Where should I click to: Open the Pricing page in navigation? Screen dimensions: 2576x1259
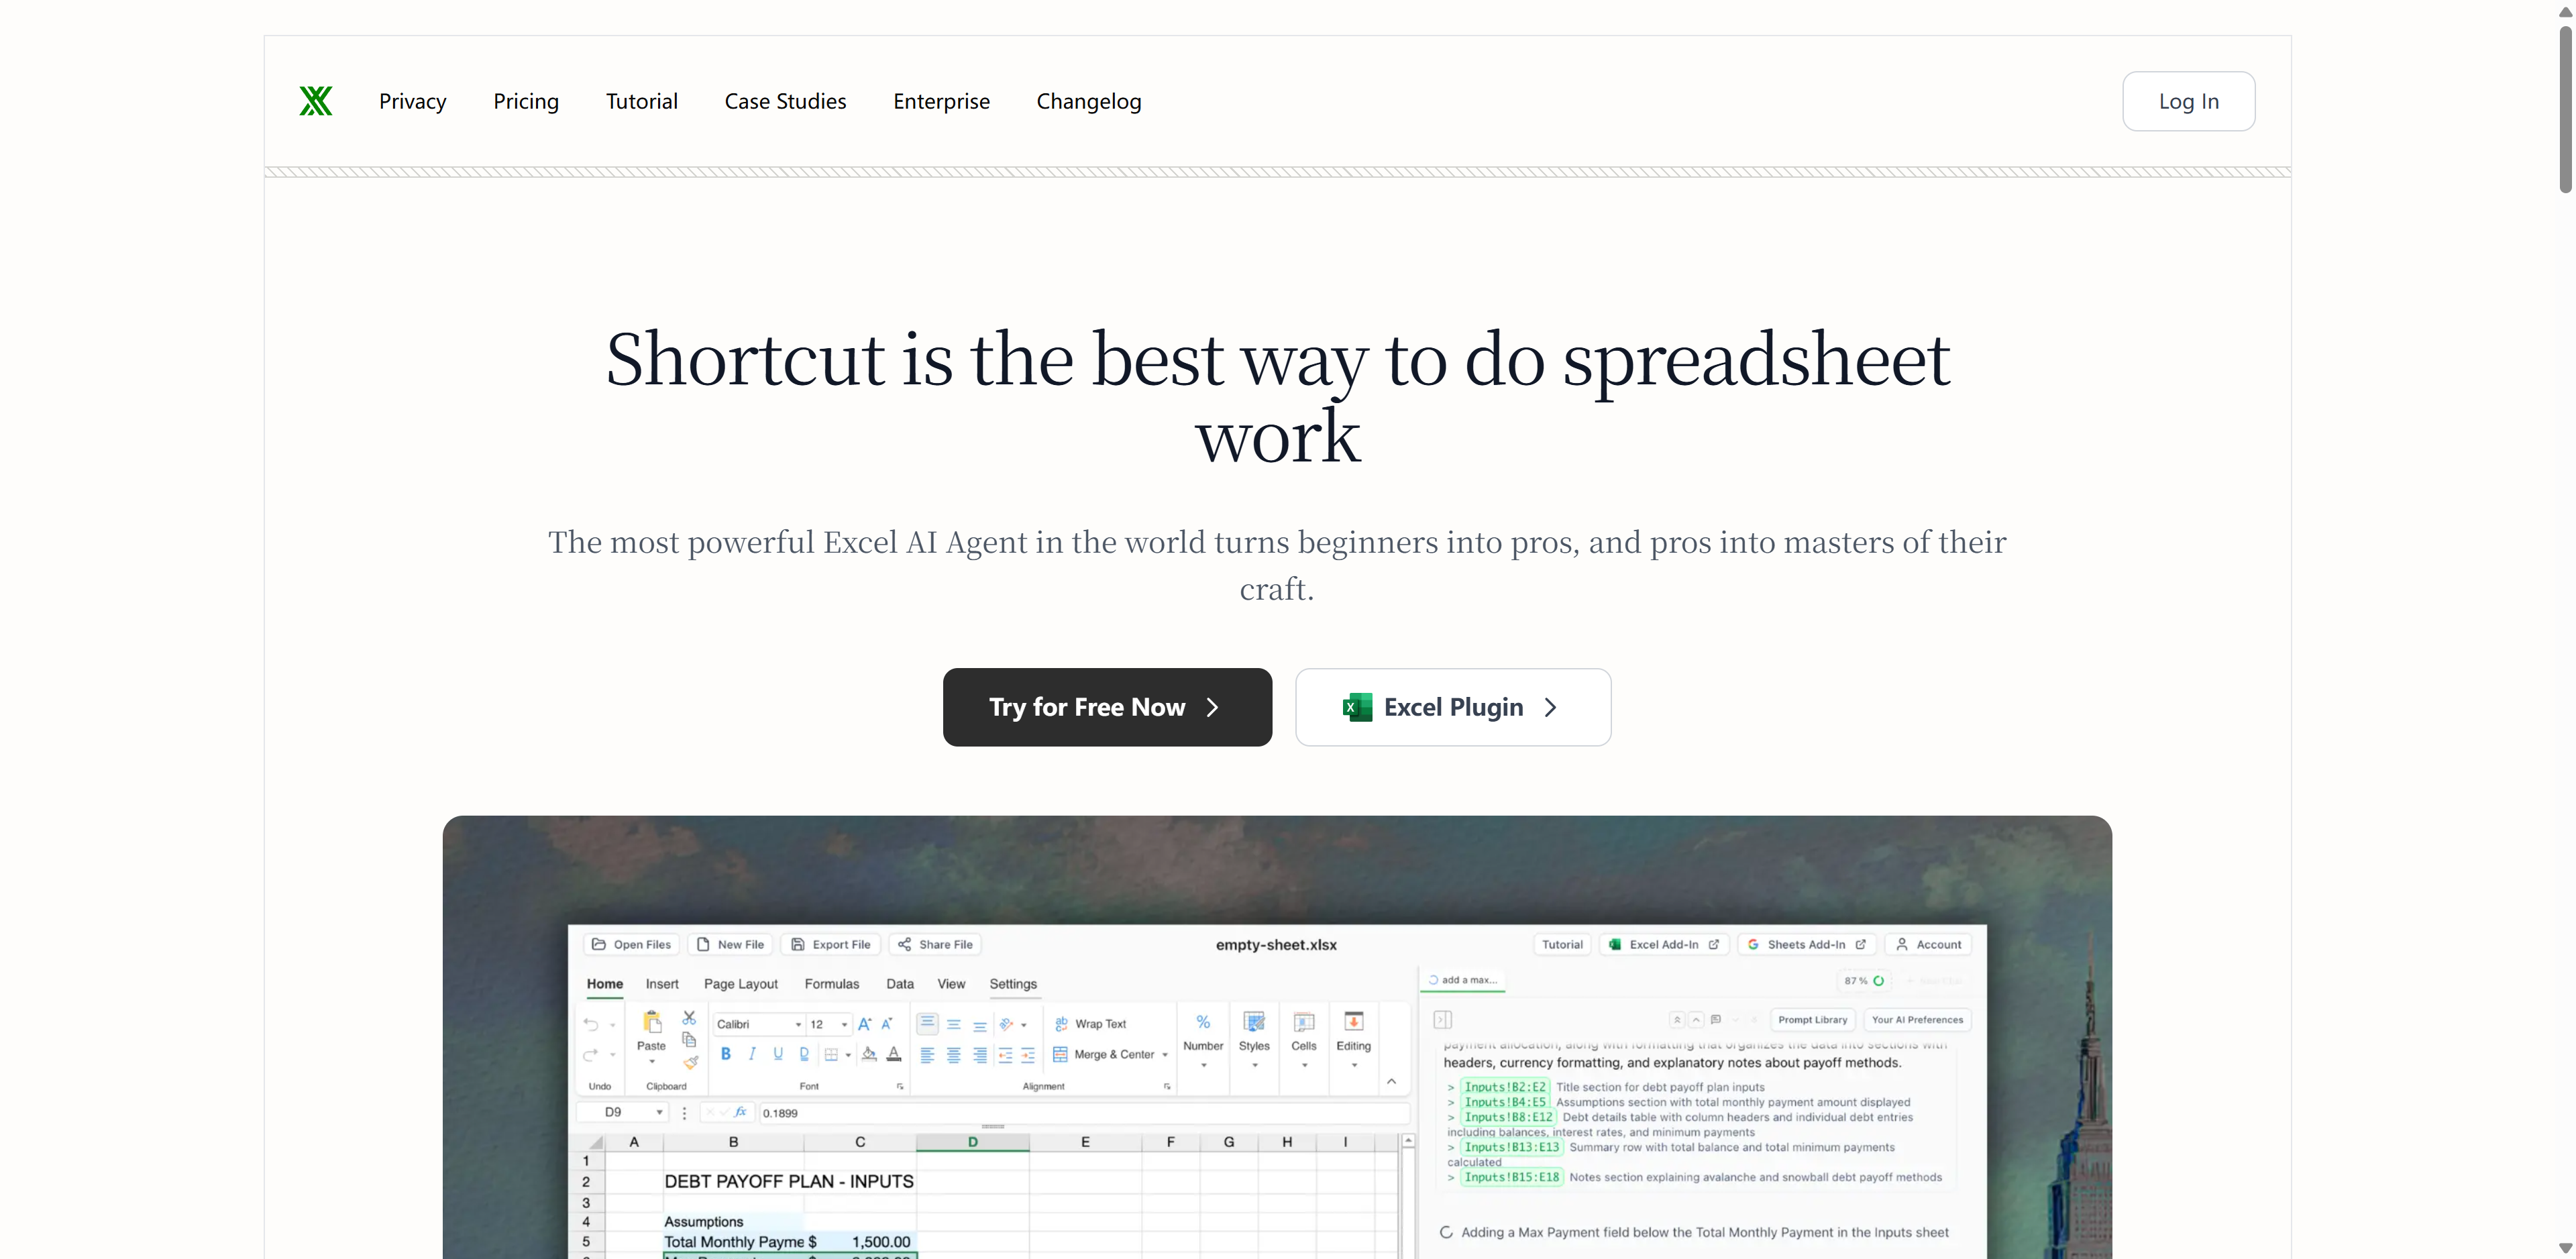526,101
